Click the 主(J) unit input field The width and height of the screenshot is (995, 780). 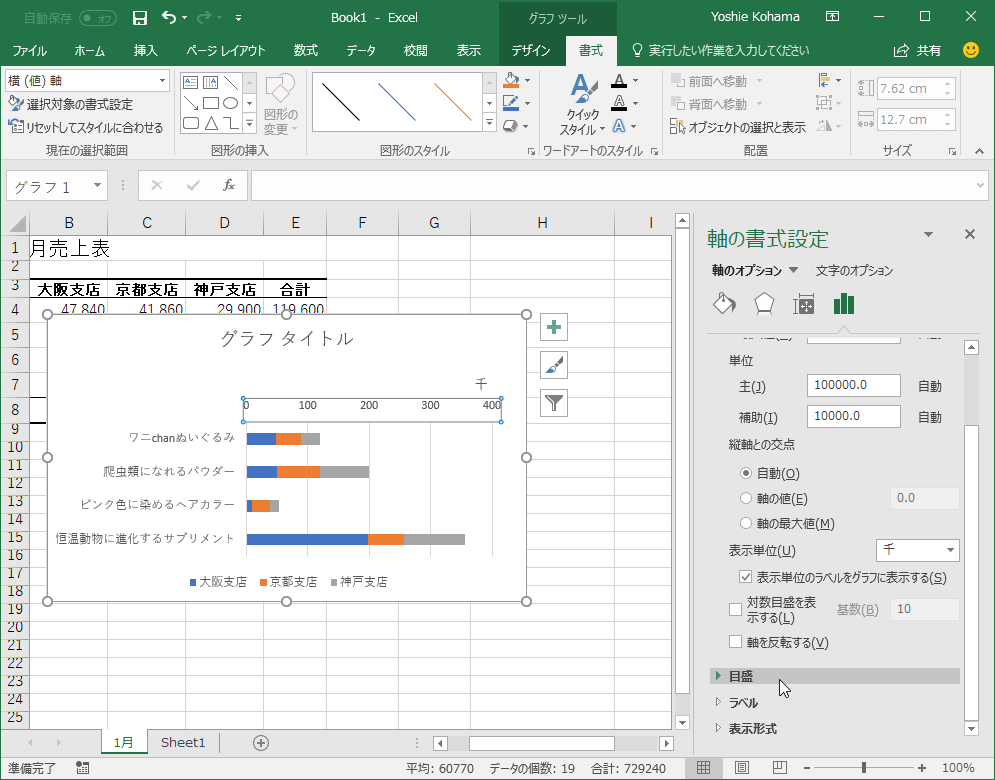[x=853, y=385]
